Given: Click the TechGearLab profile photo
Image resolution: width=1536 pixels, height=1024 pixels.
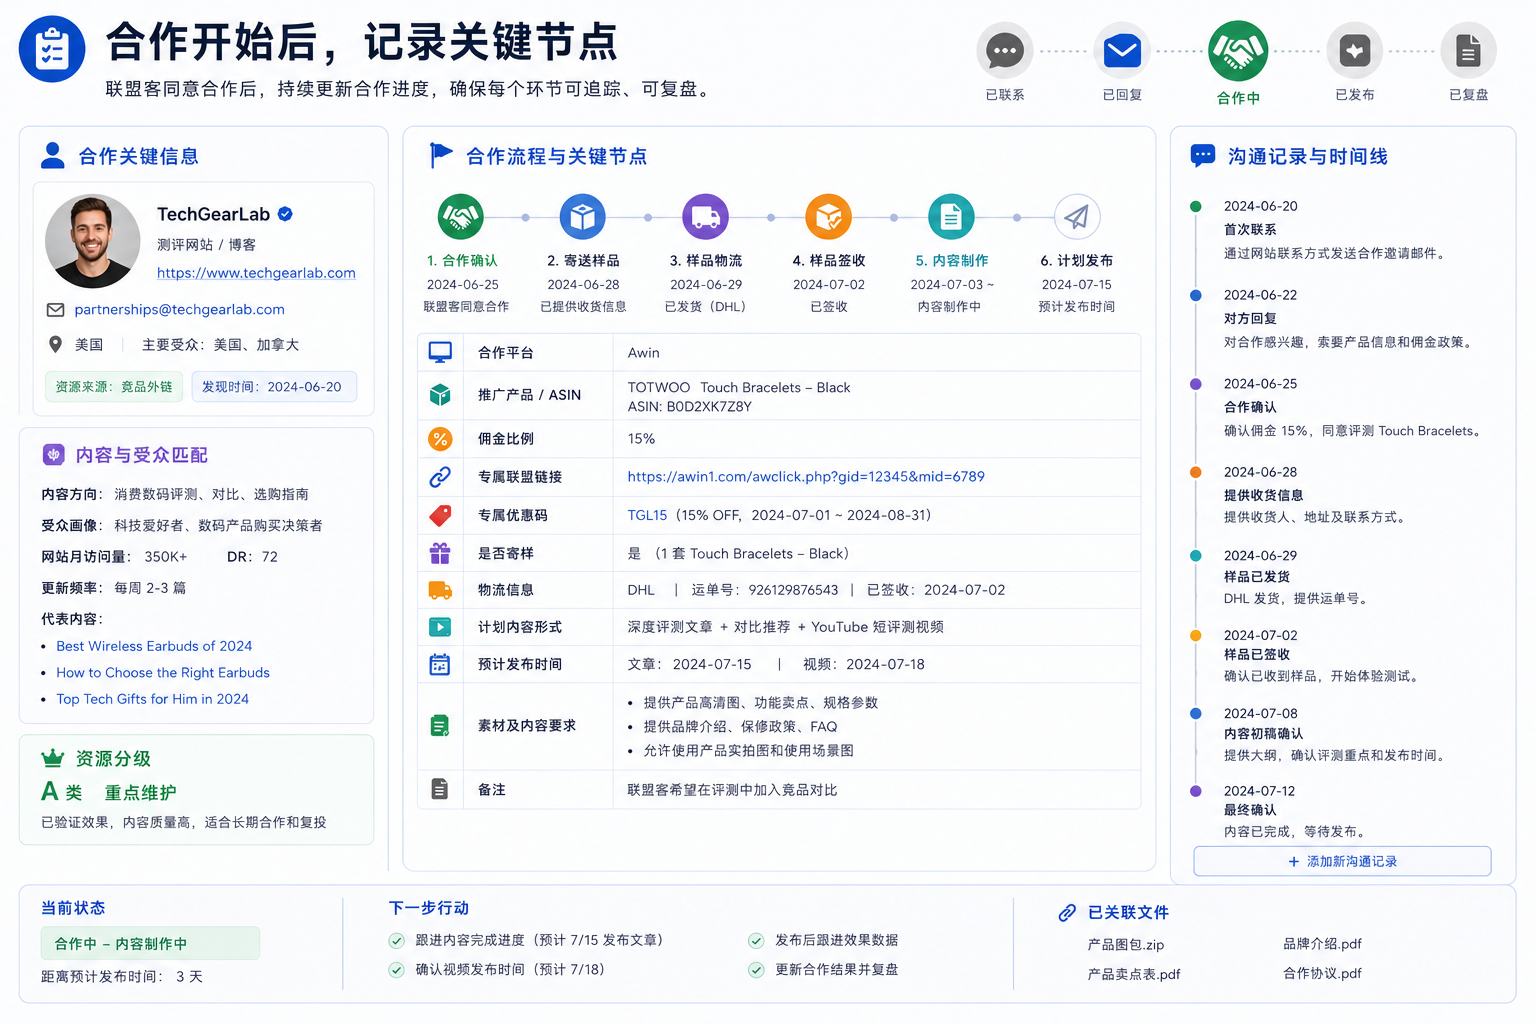Looking at the screenshot, I should click(x=93, y=241).
